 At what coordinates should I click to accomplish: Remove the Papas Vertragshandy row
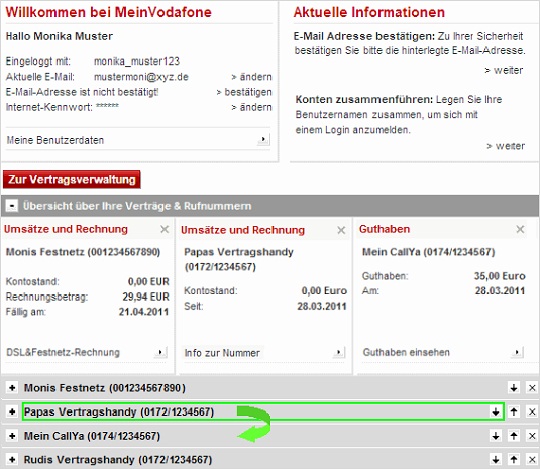pyautogui.click(x=532, y=411)
